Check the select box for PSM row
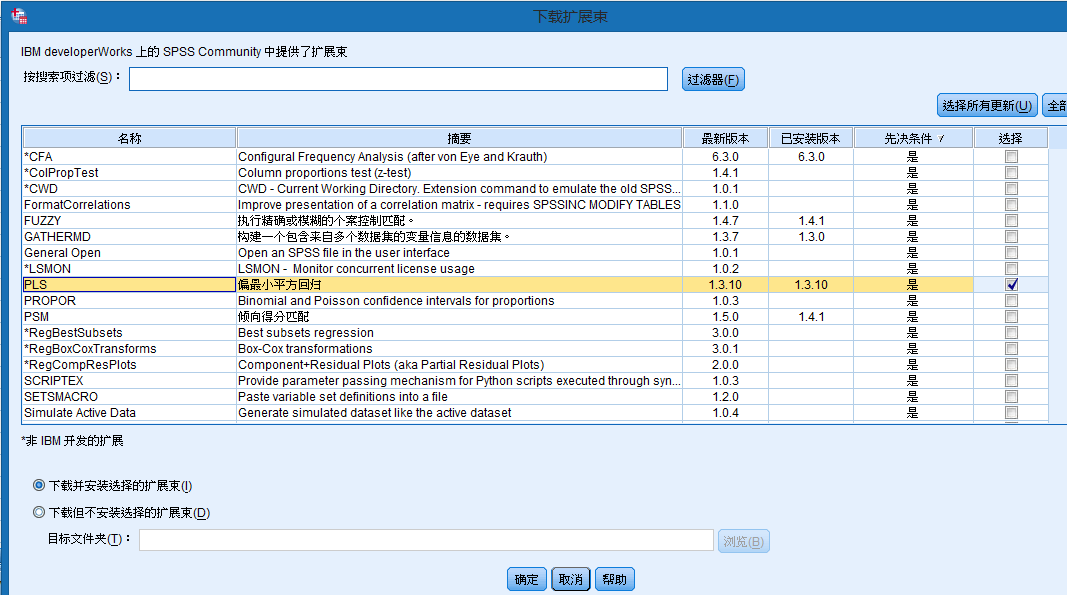1067x595 pixels. tap(1011, 317)
